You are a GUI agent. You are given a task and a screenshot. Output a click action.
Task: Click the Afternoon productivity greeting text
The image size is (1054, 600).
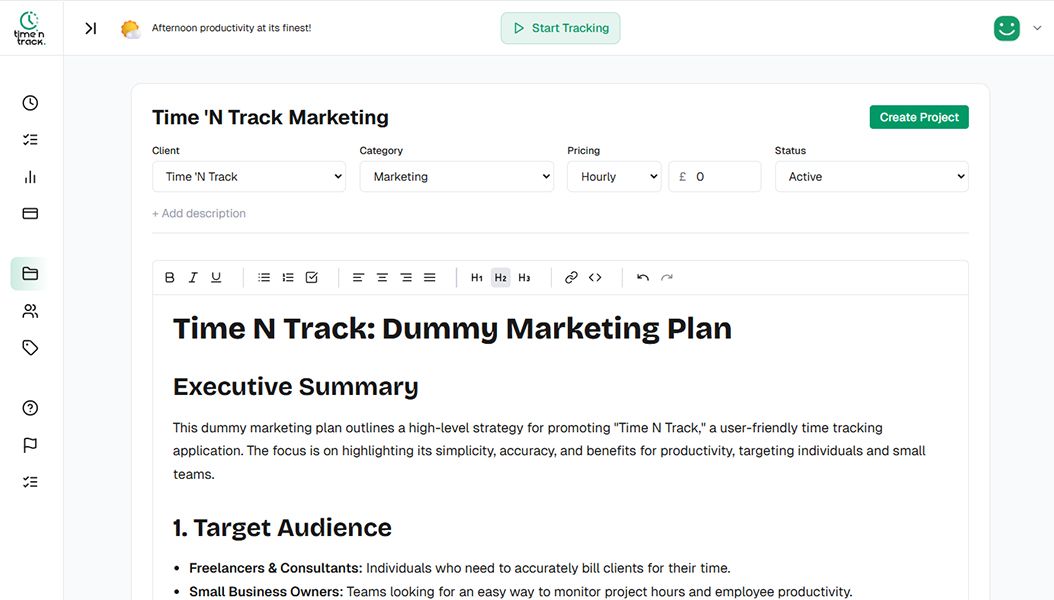click(231, 28)
